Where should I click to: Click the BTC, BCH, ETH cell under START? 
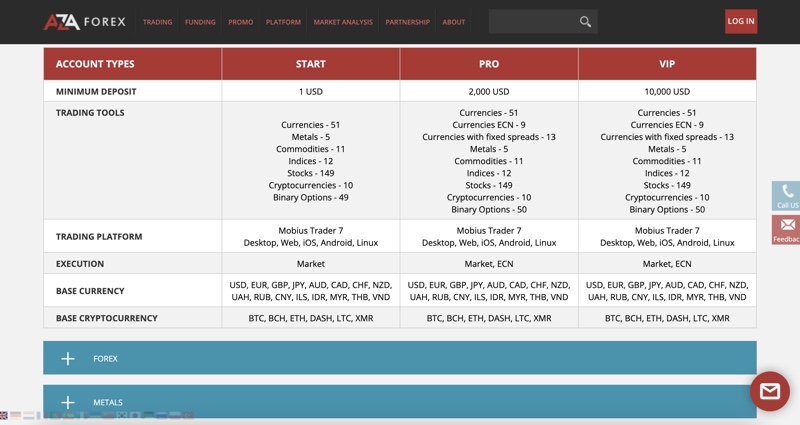pyautogui.click(x=311, y=318)
